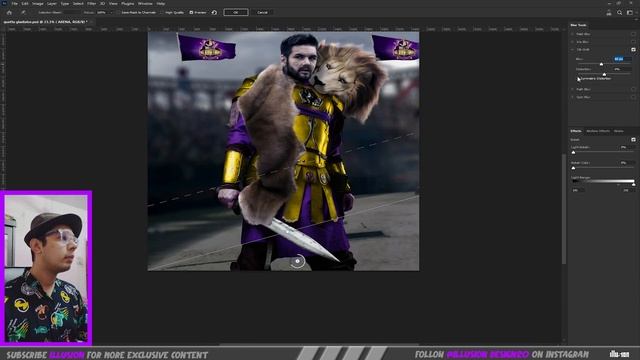Screen dimensions: 640x360
Task: Open the Image menu
Action: click(38, 4)
